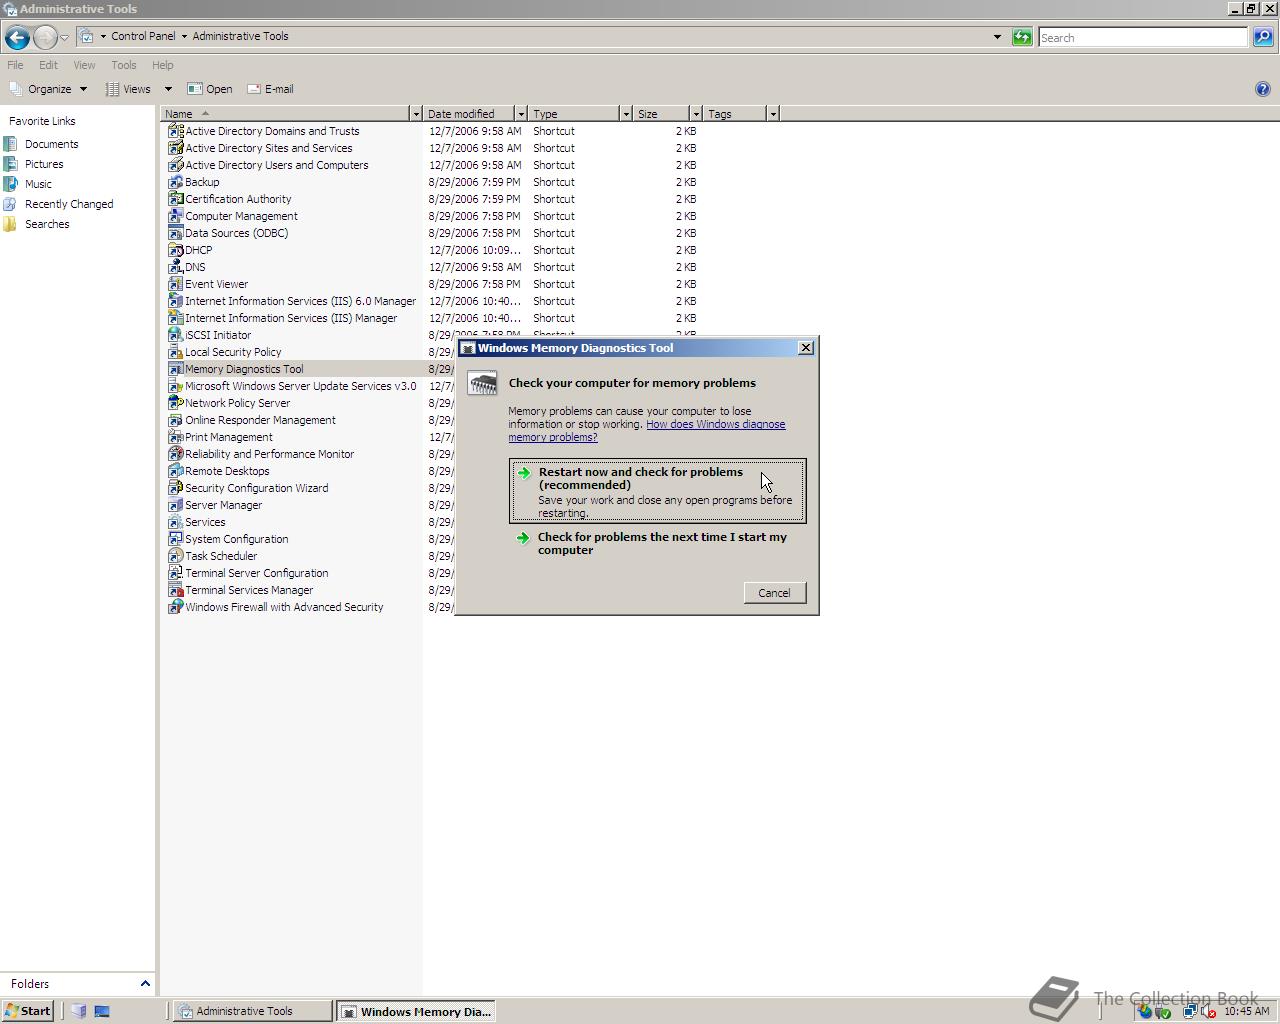Viewport: 1280px width, 1024px height.
Task: Select the DNS shortcut icon
Action: pyautogui.click(x=175, y=267)
